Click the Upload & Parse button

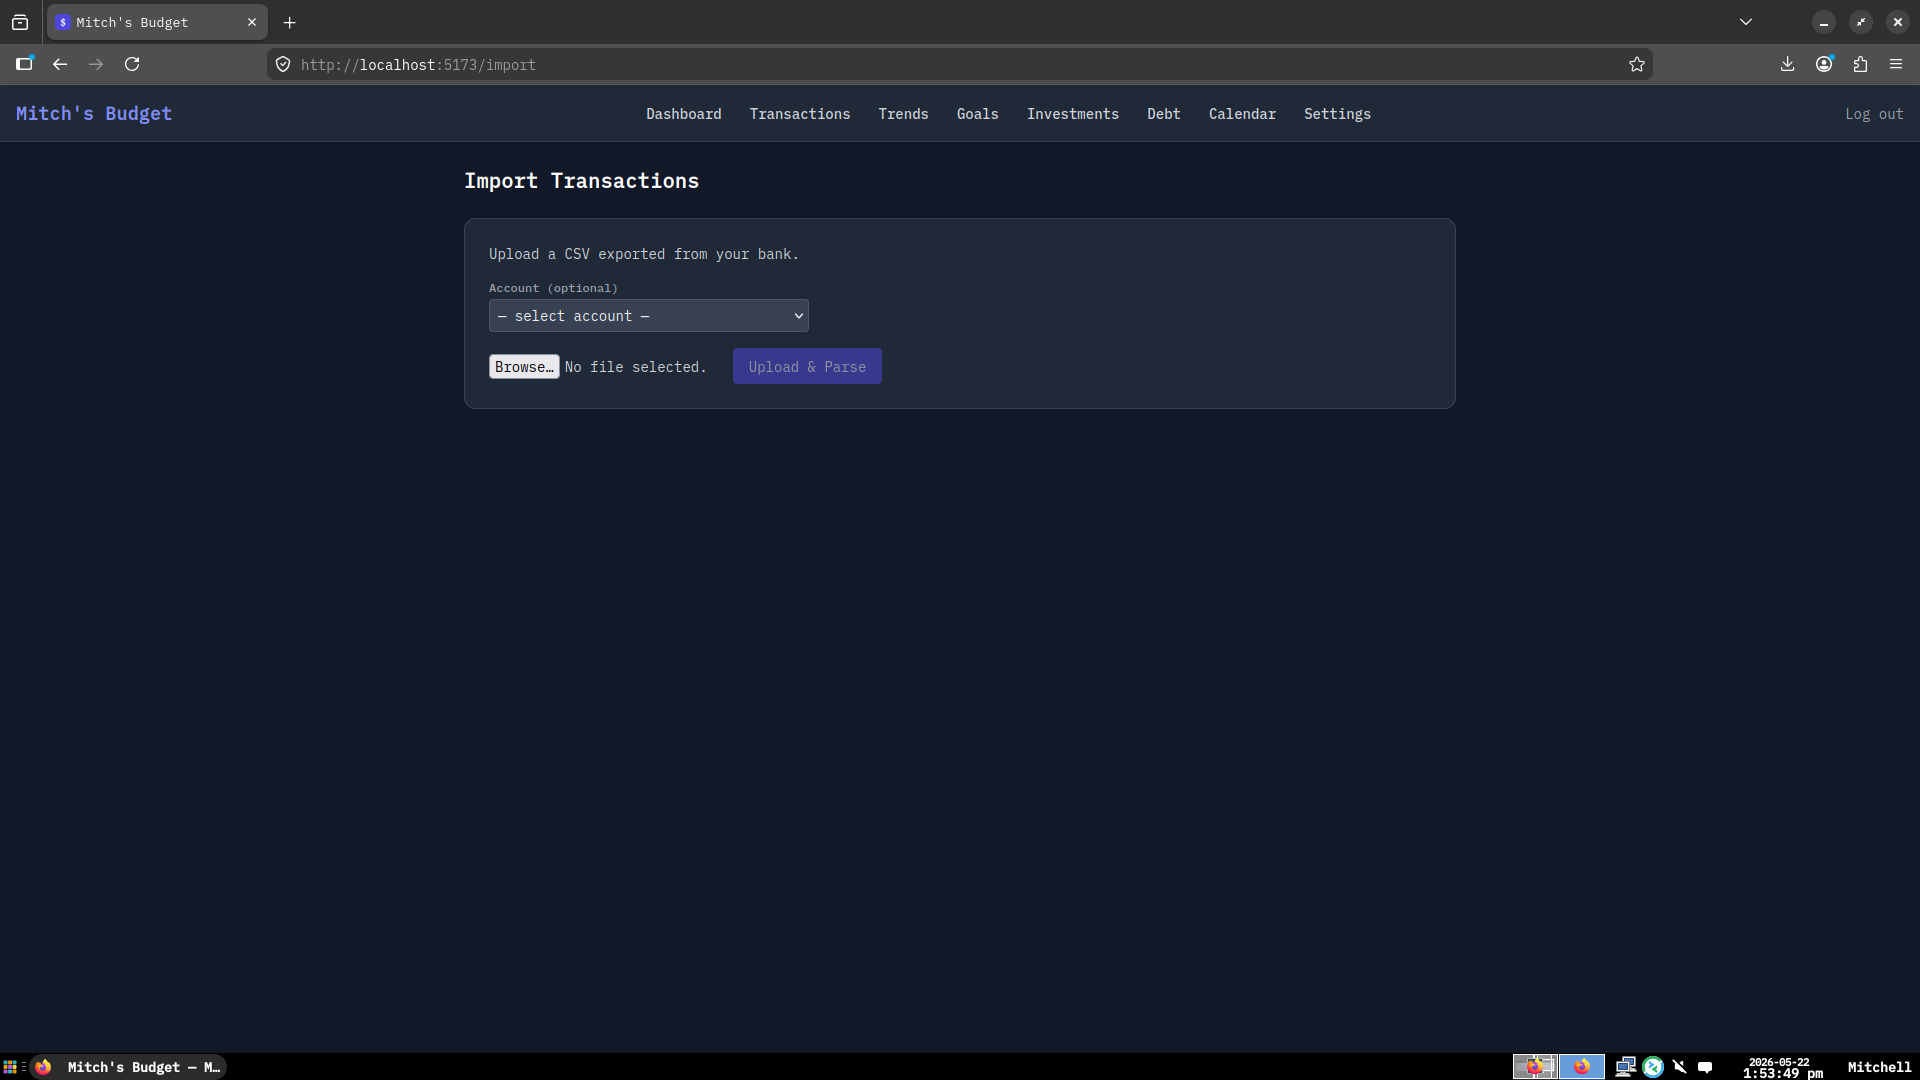(x=807, y=367)
